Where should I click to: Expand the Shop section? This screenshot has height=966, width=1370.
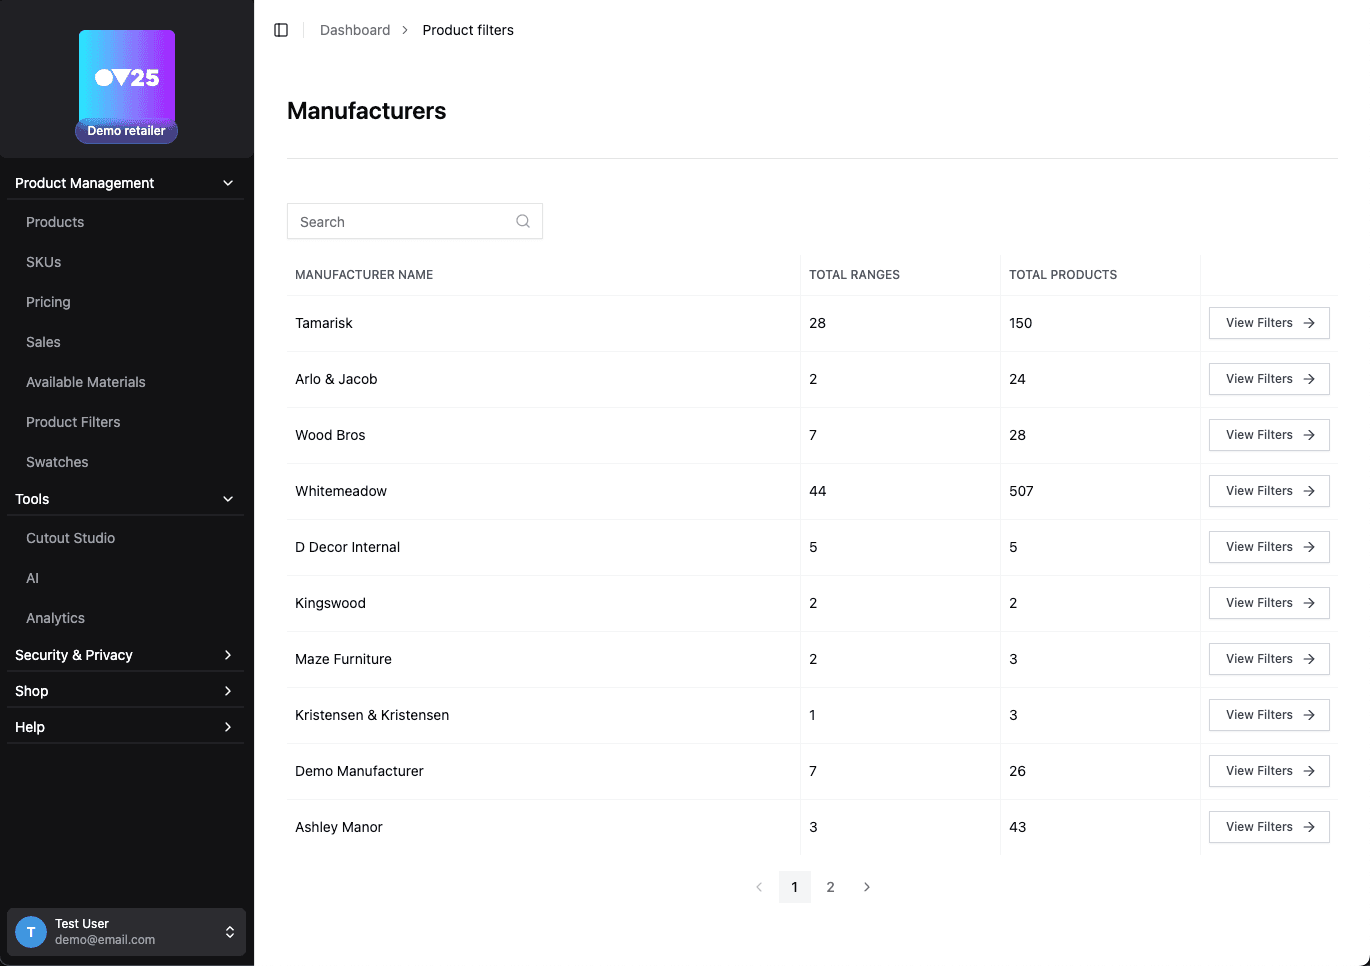(x=227, y=690)
